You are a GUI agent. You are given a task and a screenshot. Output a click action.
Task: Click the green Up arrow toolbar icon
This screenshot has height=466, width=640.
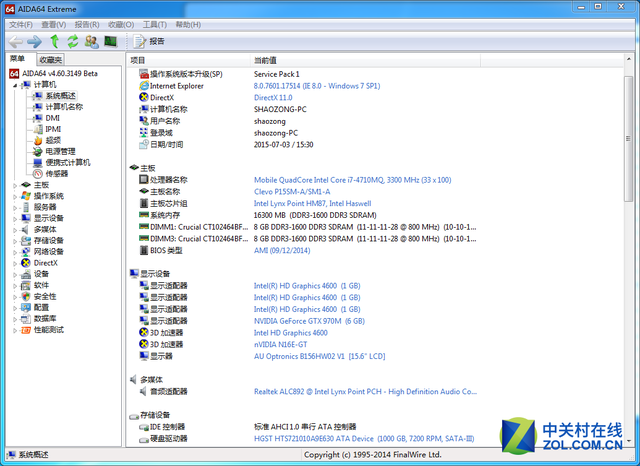pos(54,41)
